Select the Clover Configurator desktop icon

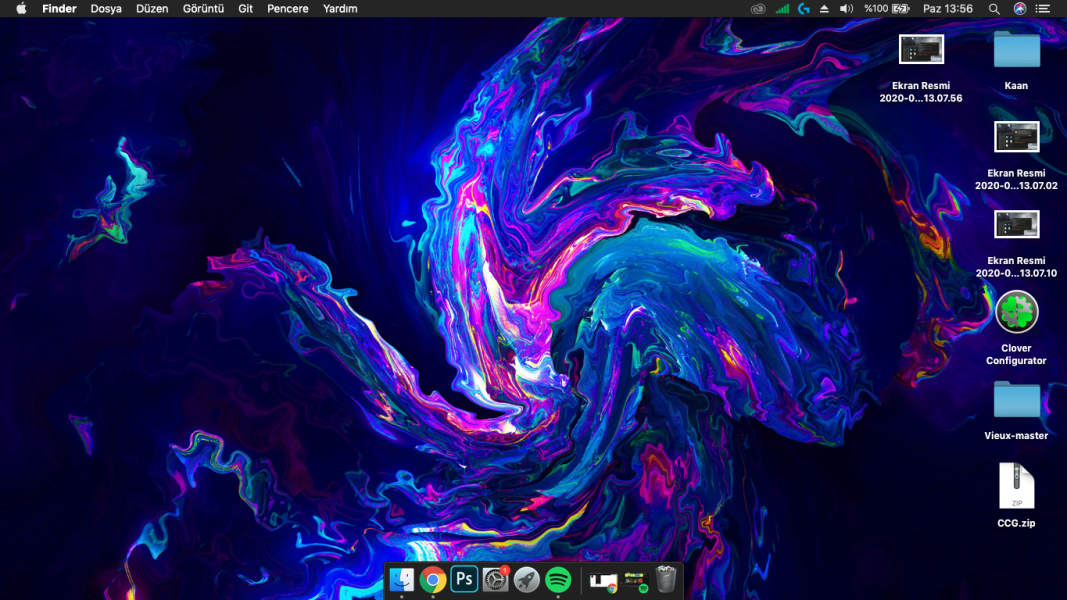tap(1016, 312)
